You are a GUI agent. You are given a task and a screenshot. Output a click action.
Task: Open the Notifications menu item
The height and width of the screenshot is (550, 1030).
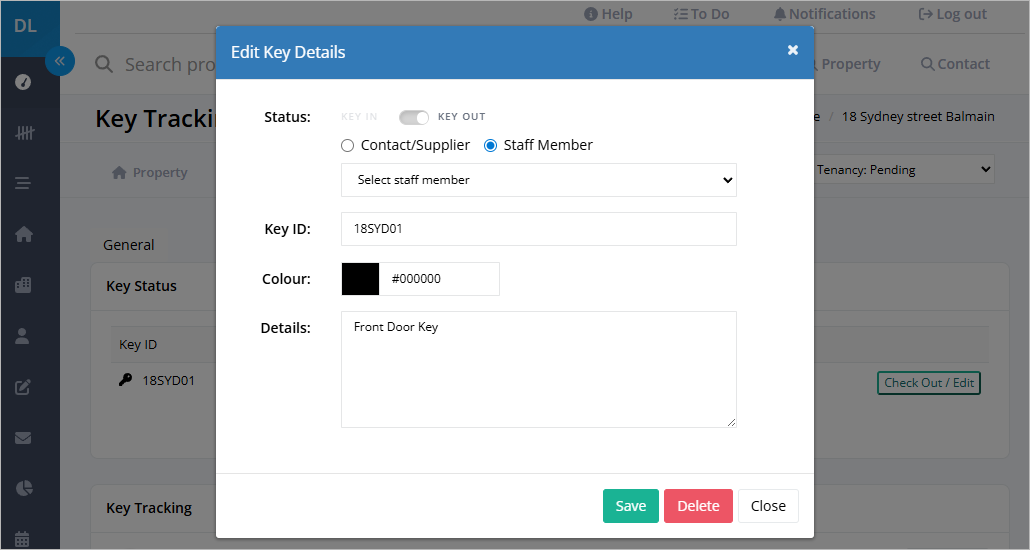[824, 14]
